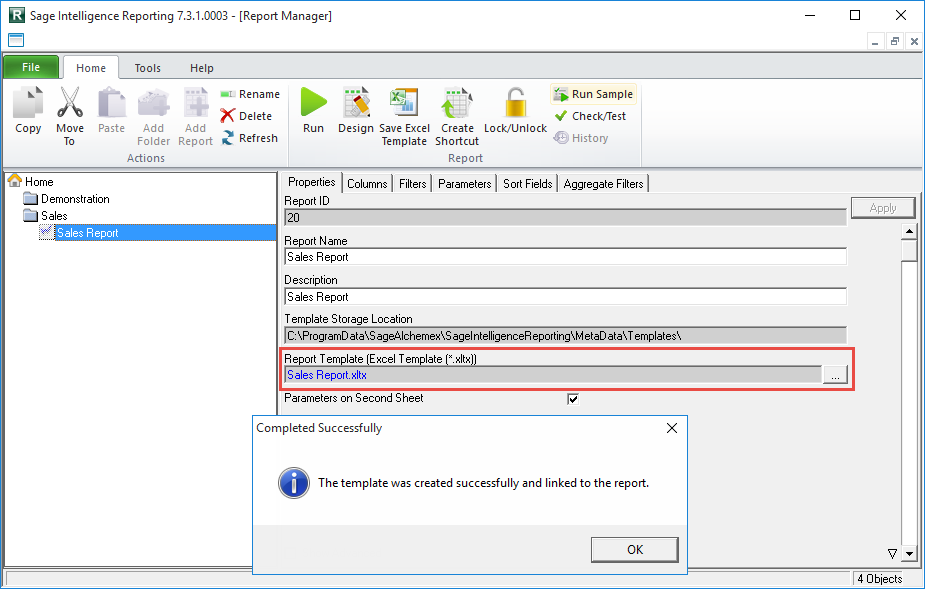Click the Report Name input field
925x589 pixels.
pyautogui.click(x=565, y=257)
